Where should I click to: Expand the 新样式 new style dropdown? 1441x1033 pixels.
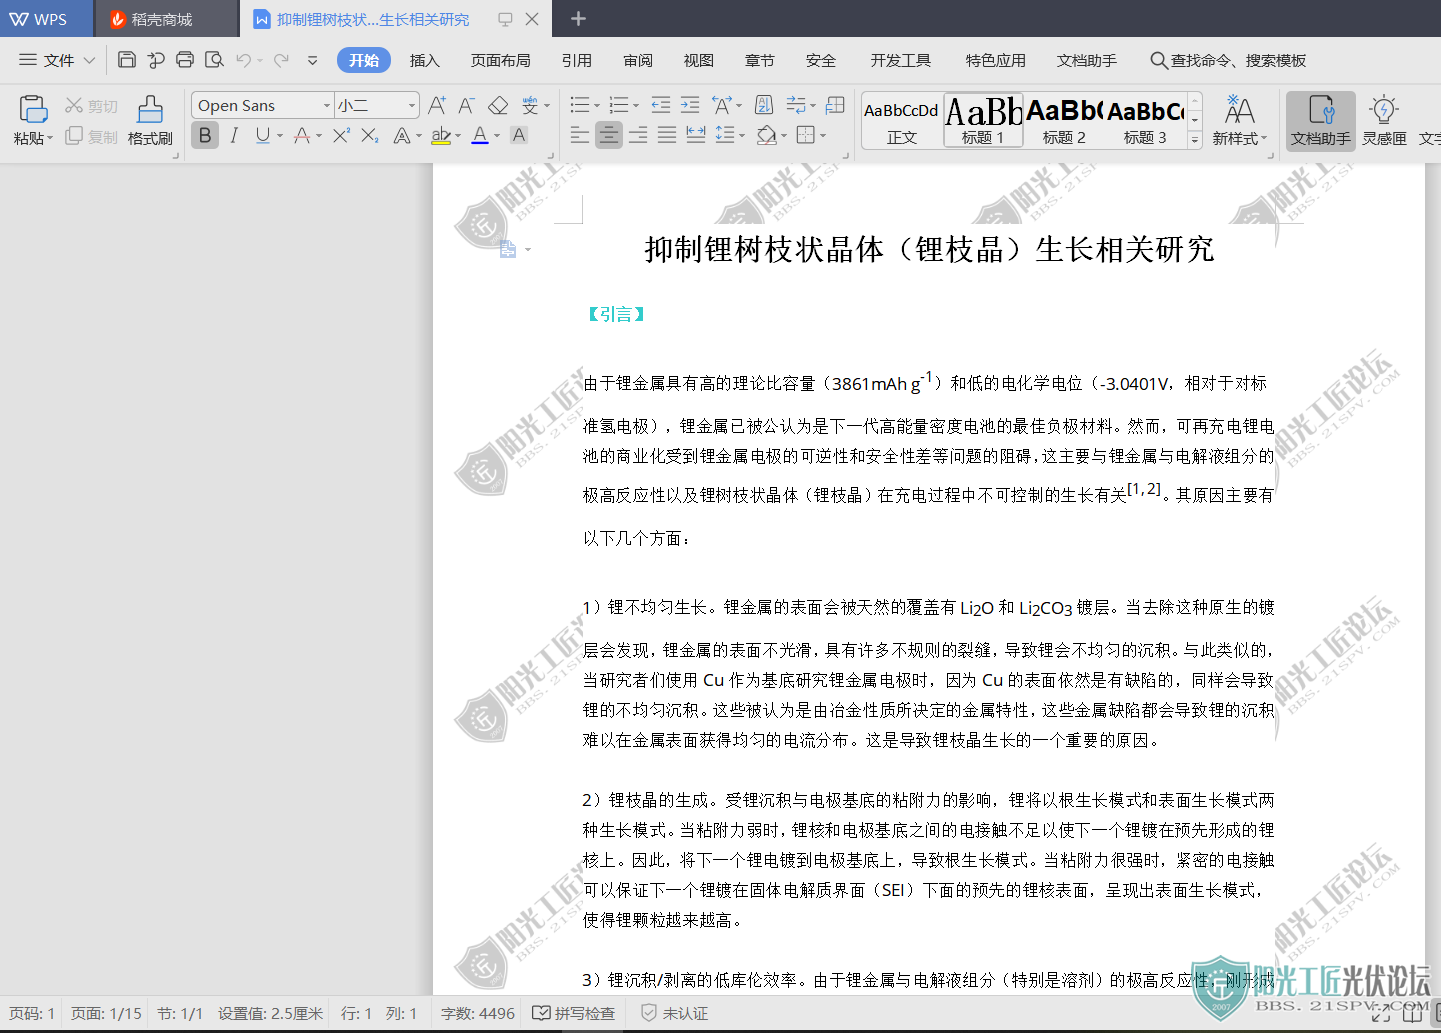(x=1264, y=139)
